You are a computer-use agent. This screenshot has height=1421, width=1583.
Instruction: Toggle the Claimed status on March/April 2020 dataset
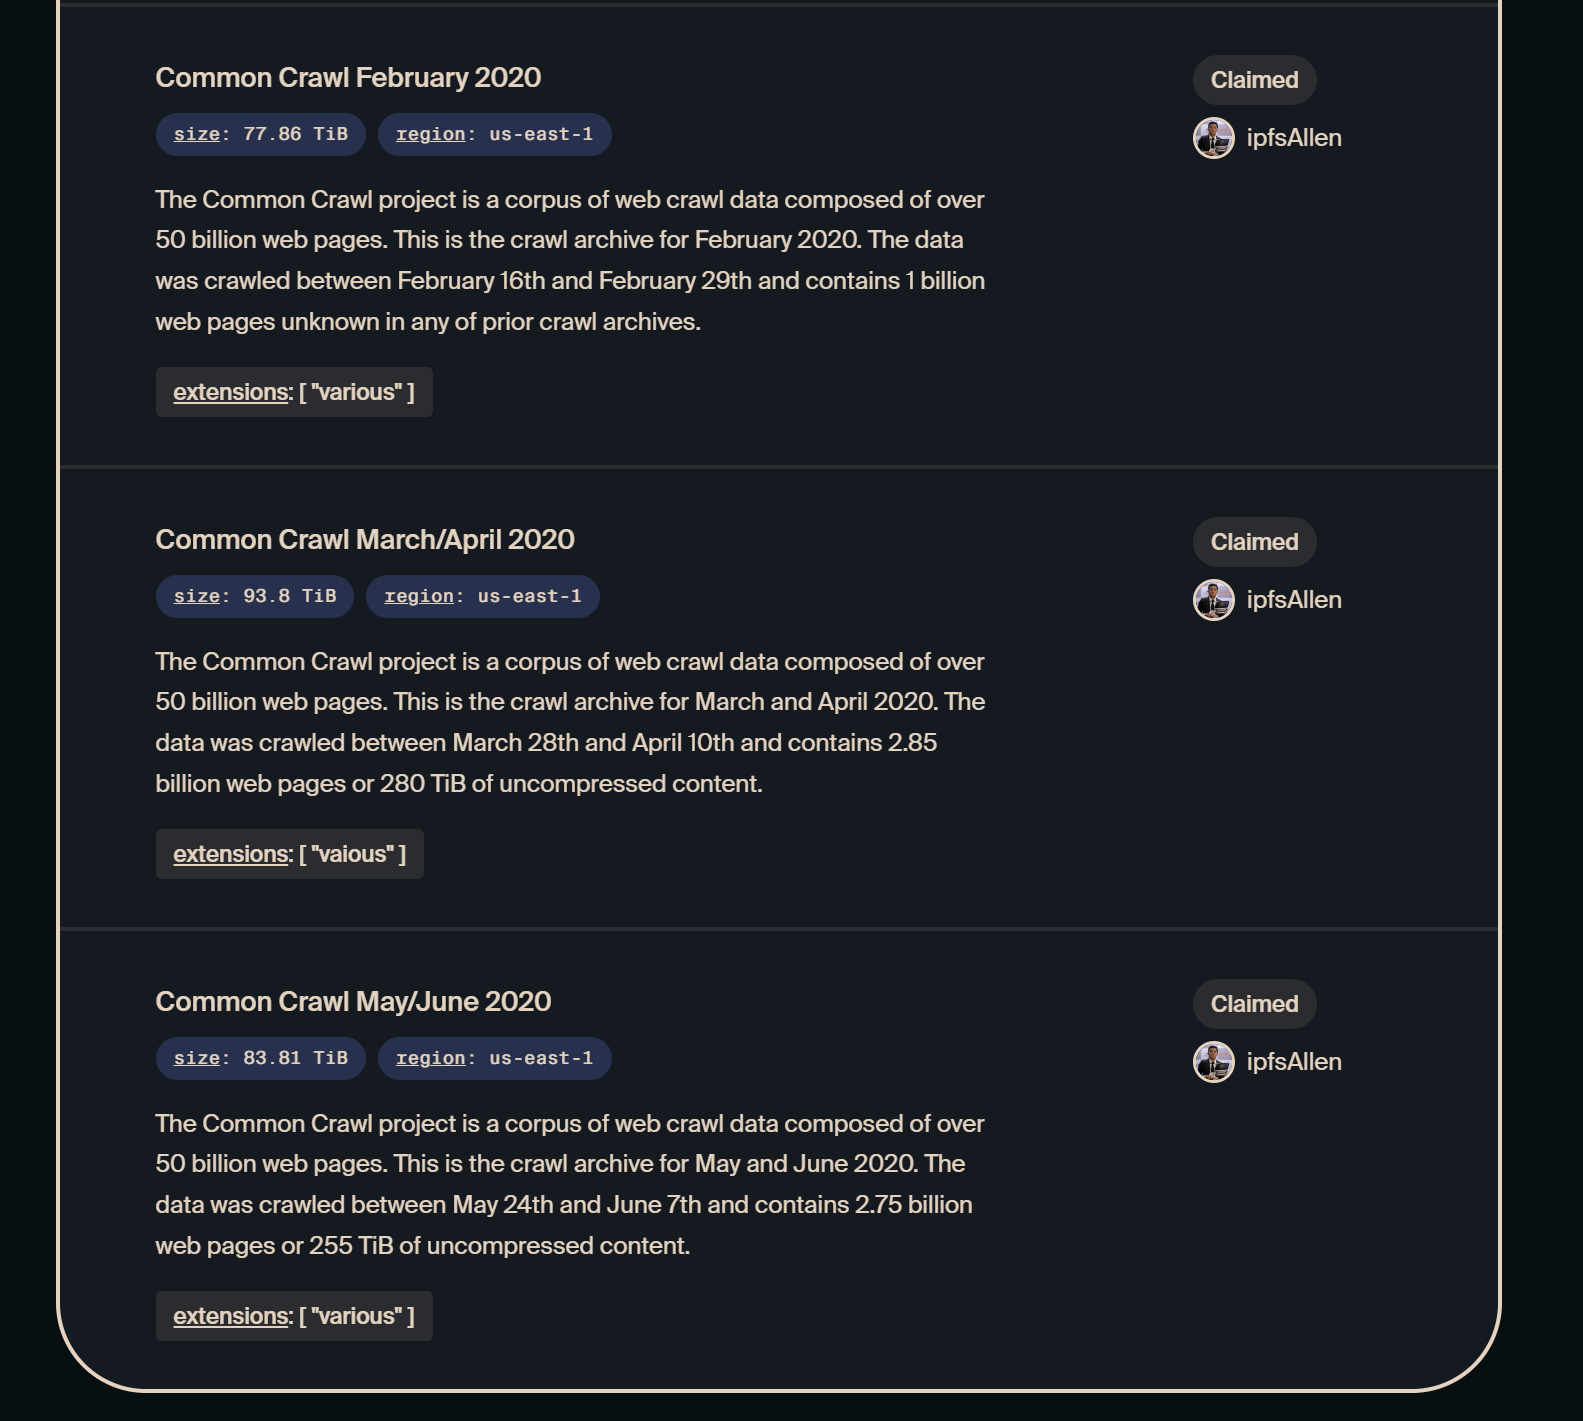click(x=1254, y=542)
